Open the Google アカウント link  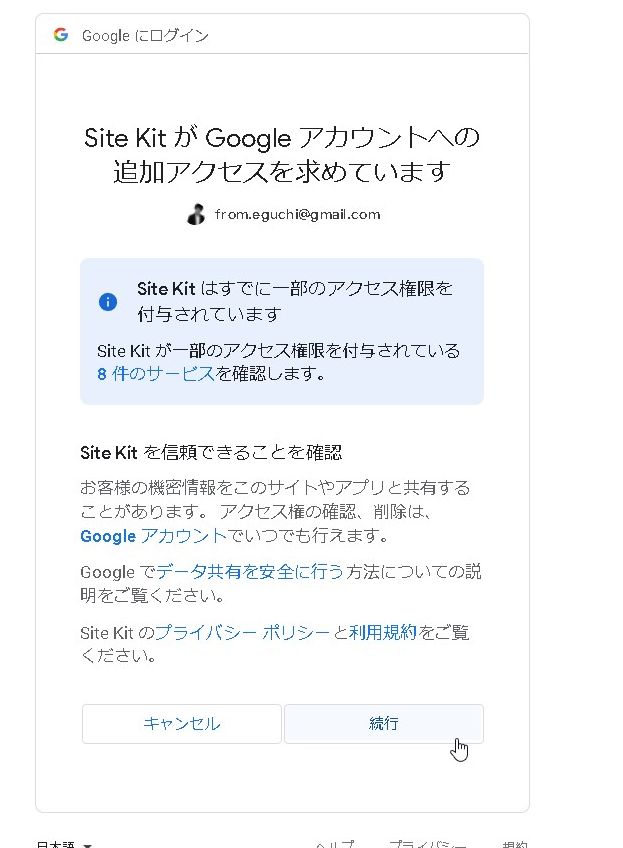click(154, 536)
